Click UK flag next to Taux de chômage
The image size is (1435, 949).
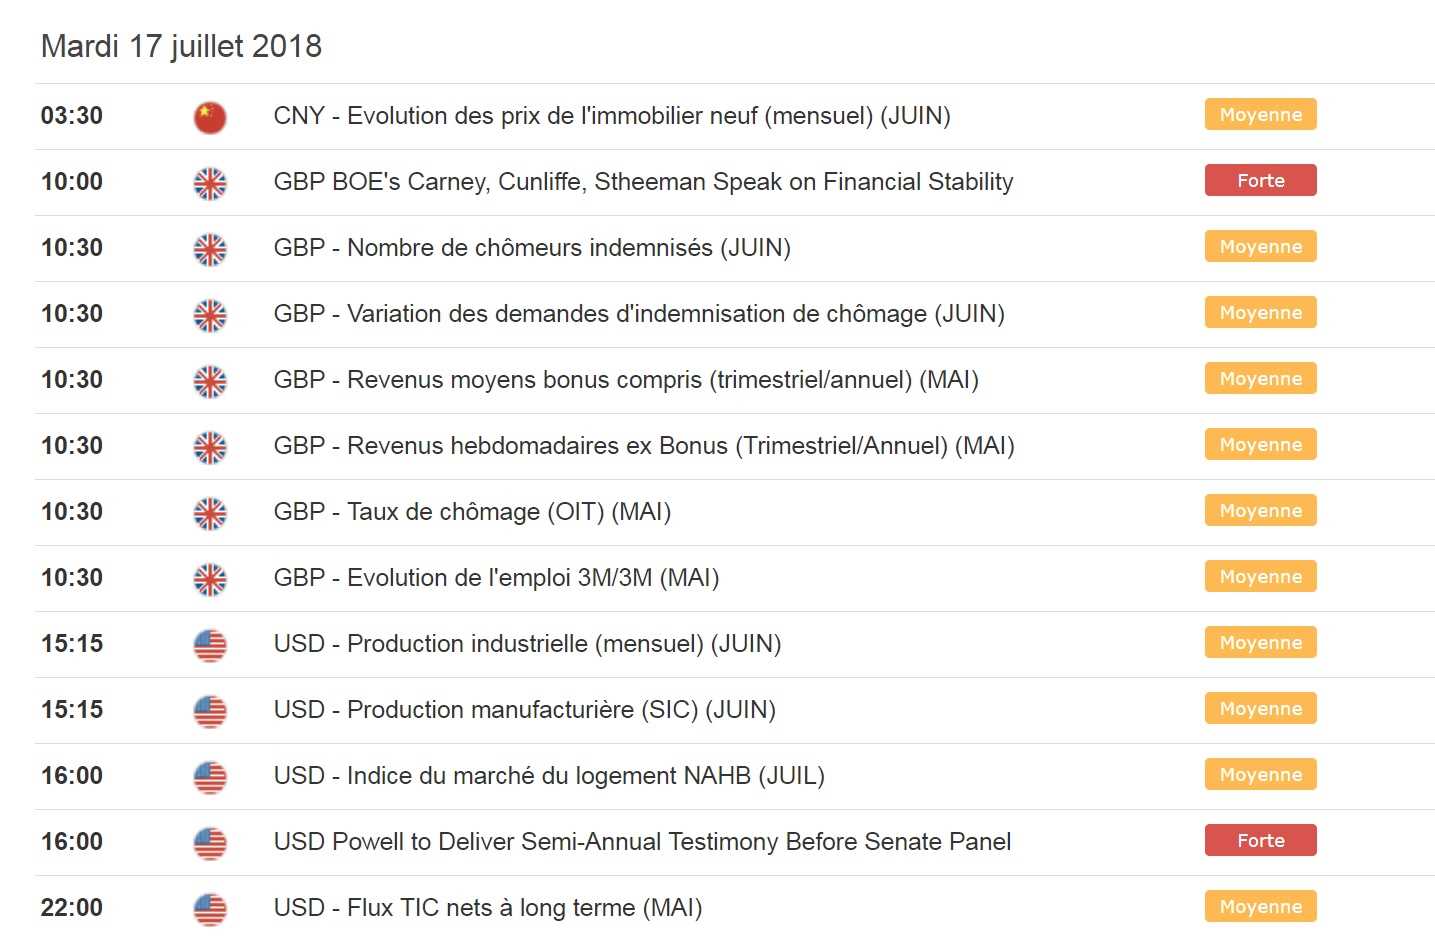click(x=210, y=513)
